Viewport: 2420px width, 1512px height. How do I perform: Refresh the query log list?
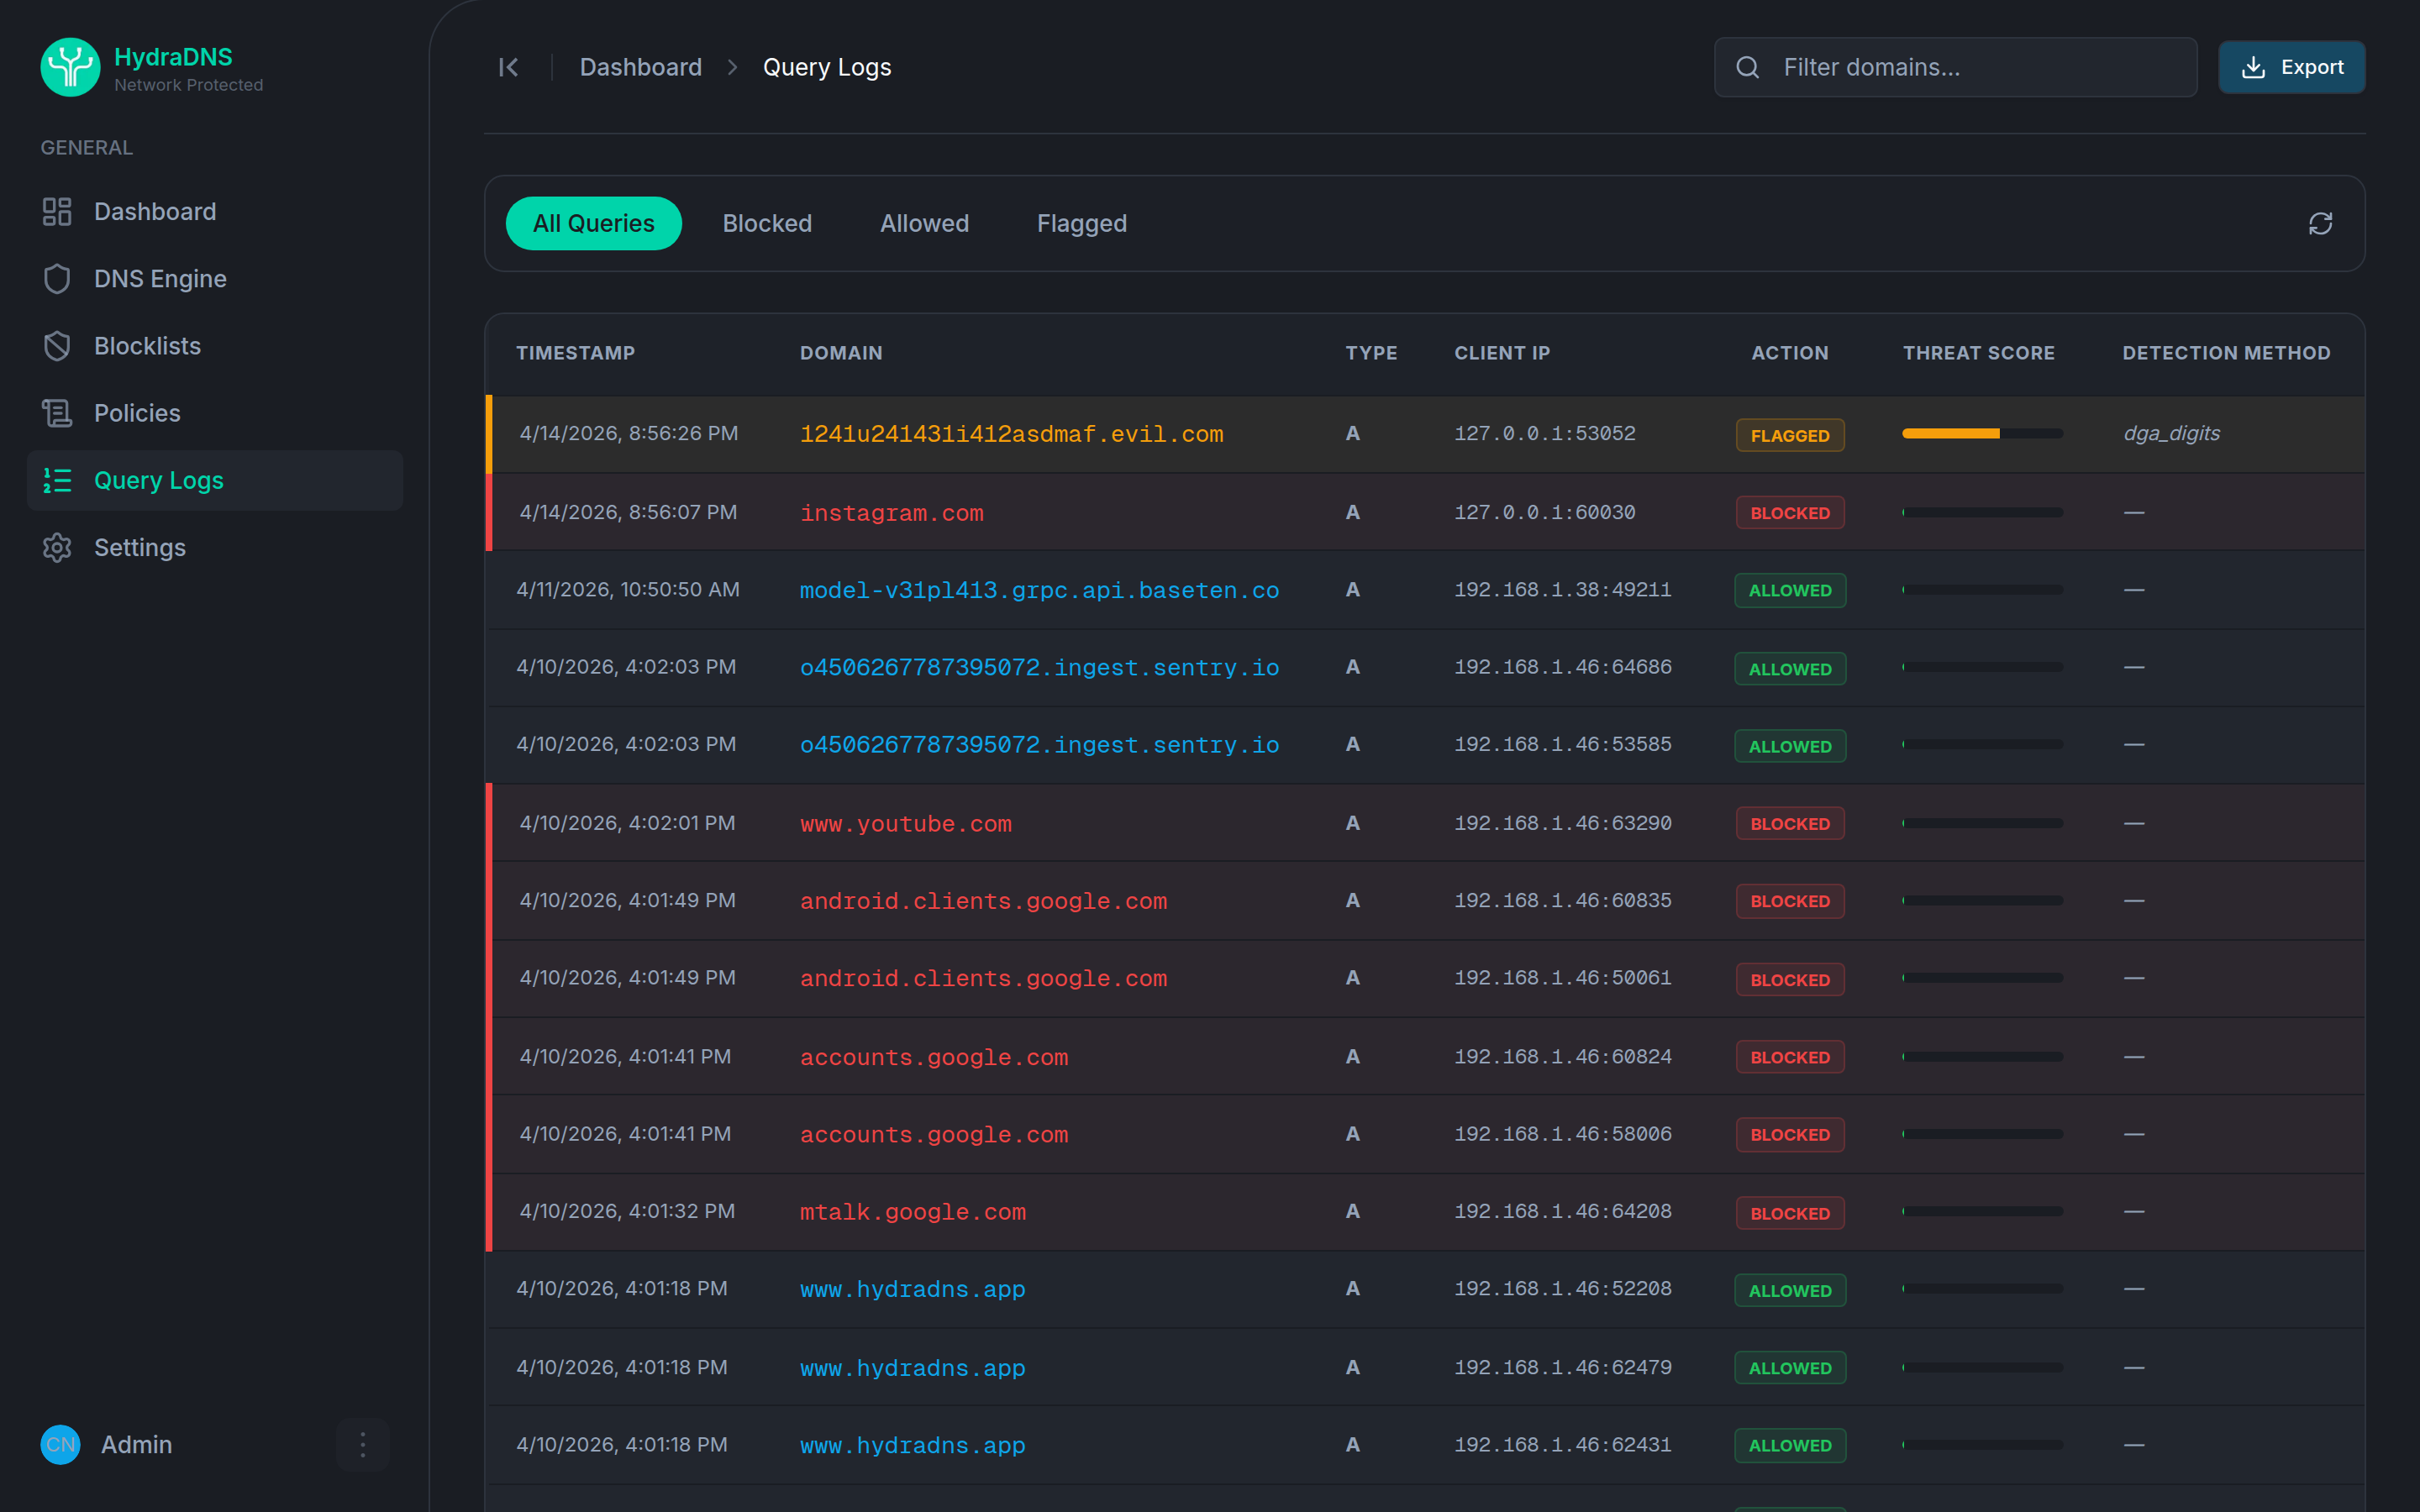(2320, 223)
